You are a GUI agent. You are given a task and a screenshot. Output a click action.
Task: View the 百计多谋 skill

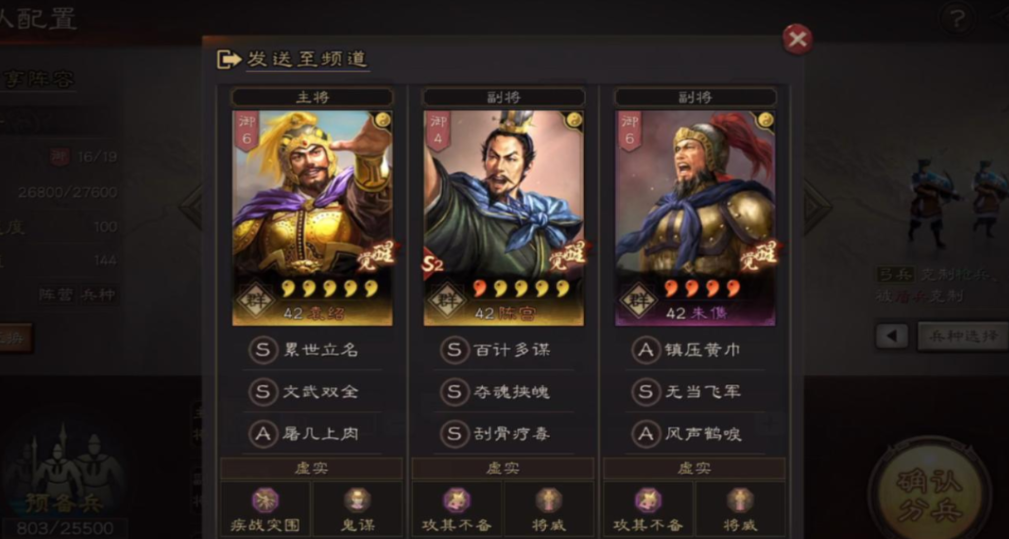click(x=504, y=351)
